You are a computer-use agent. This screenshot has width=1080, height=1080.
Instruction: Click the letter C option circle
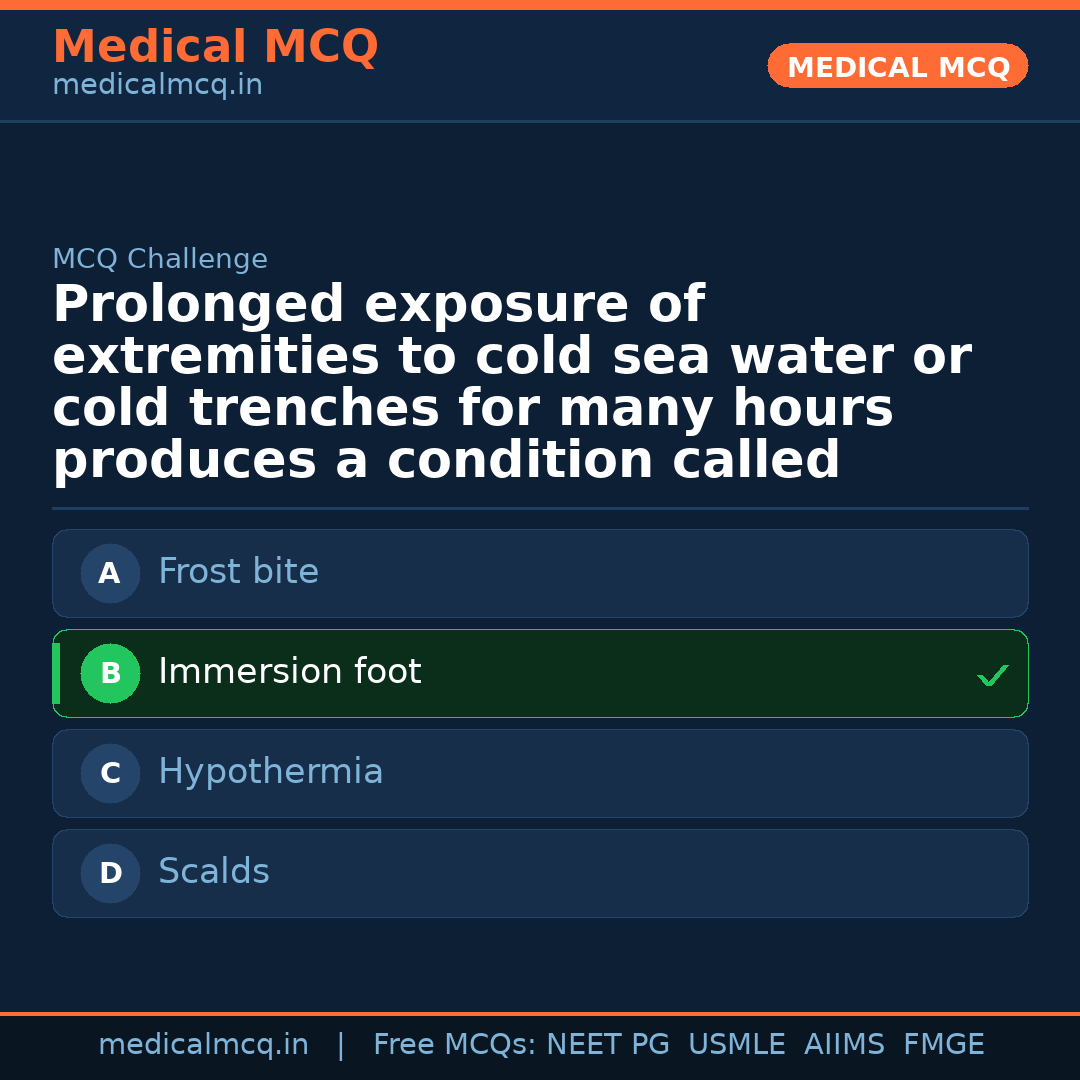pos(110,774)
